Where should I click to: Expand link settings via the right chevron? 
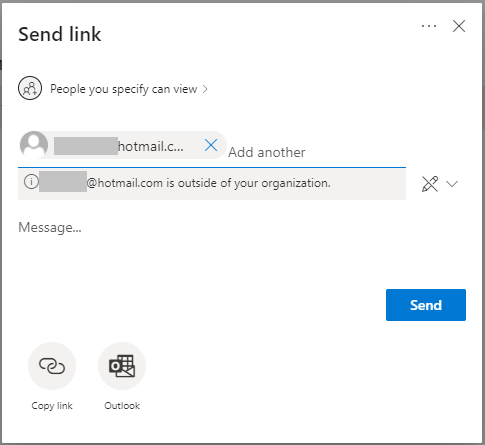click(205, 89)
